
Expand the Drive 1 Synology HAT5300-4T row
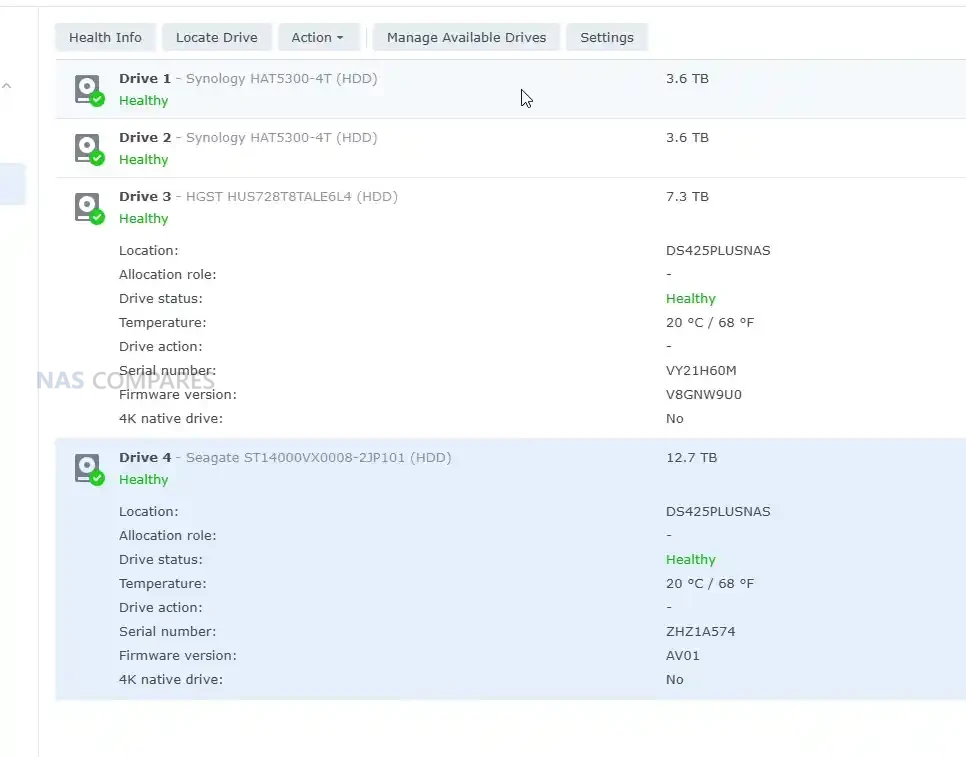coord(248,78)
